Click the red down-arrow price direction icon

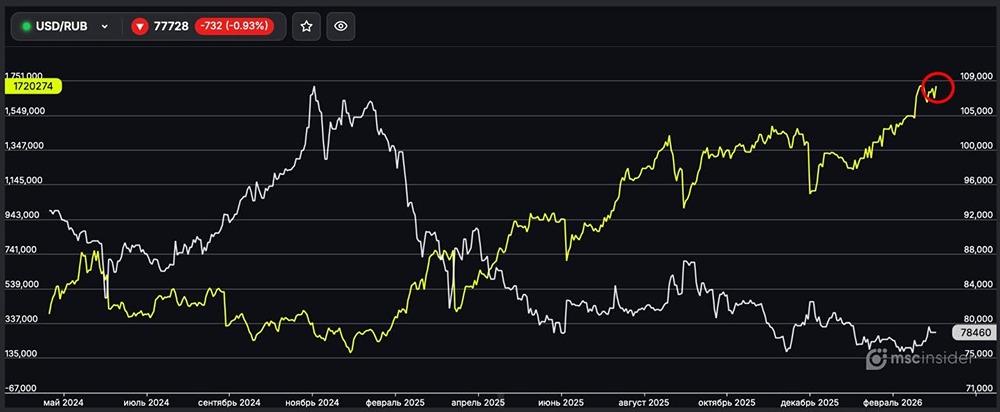140,27
